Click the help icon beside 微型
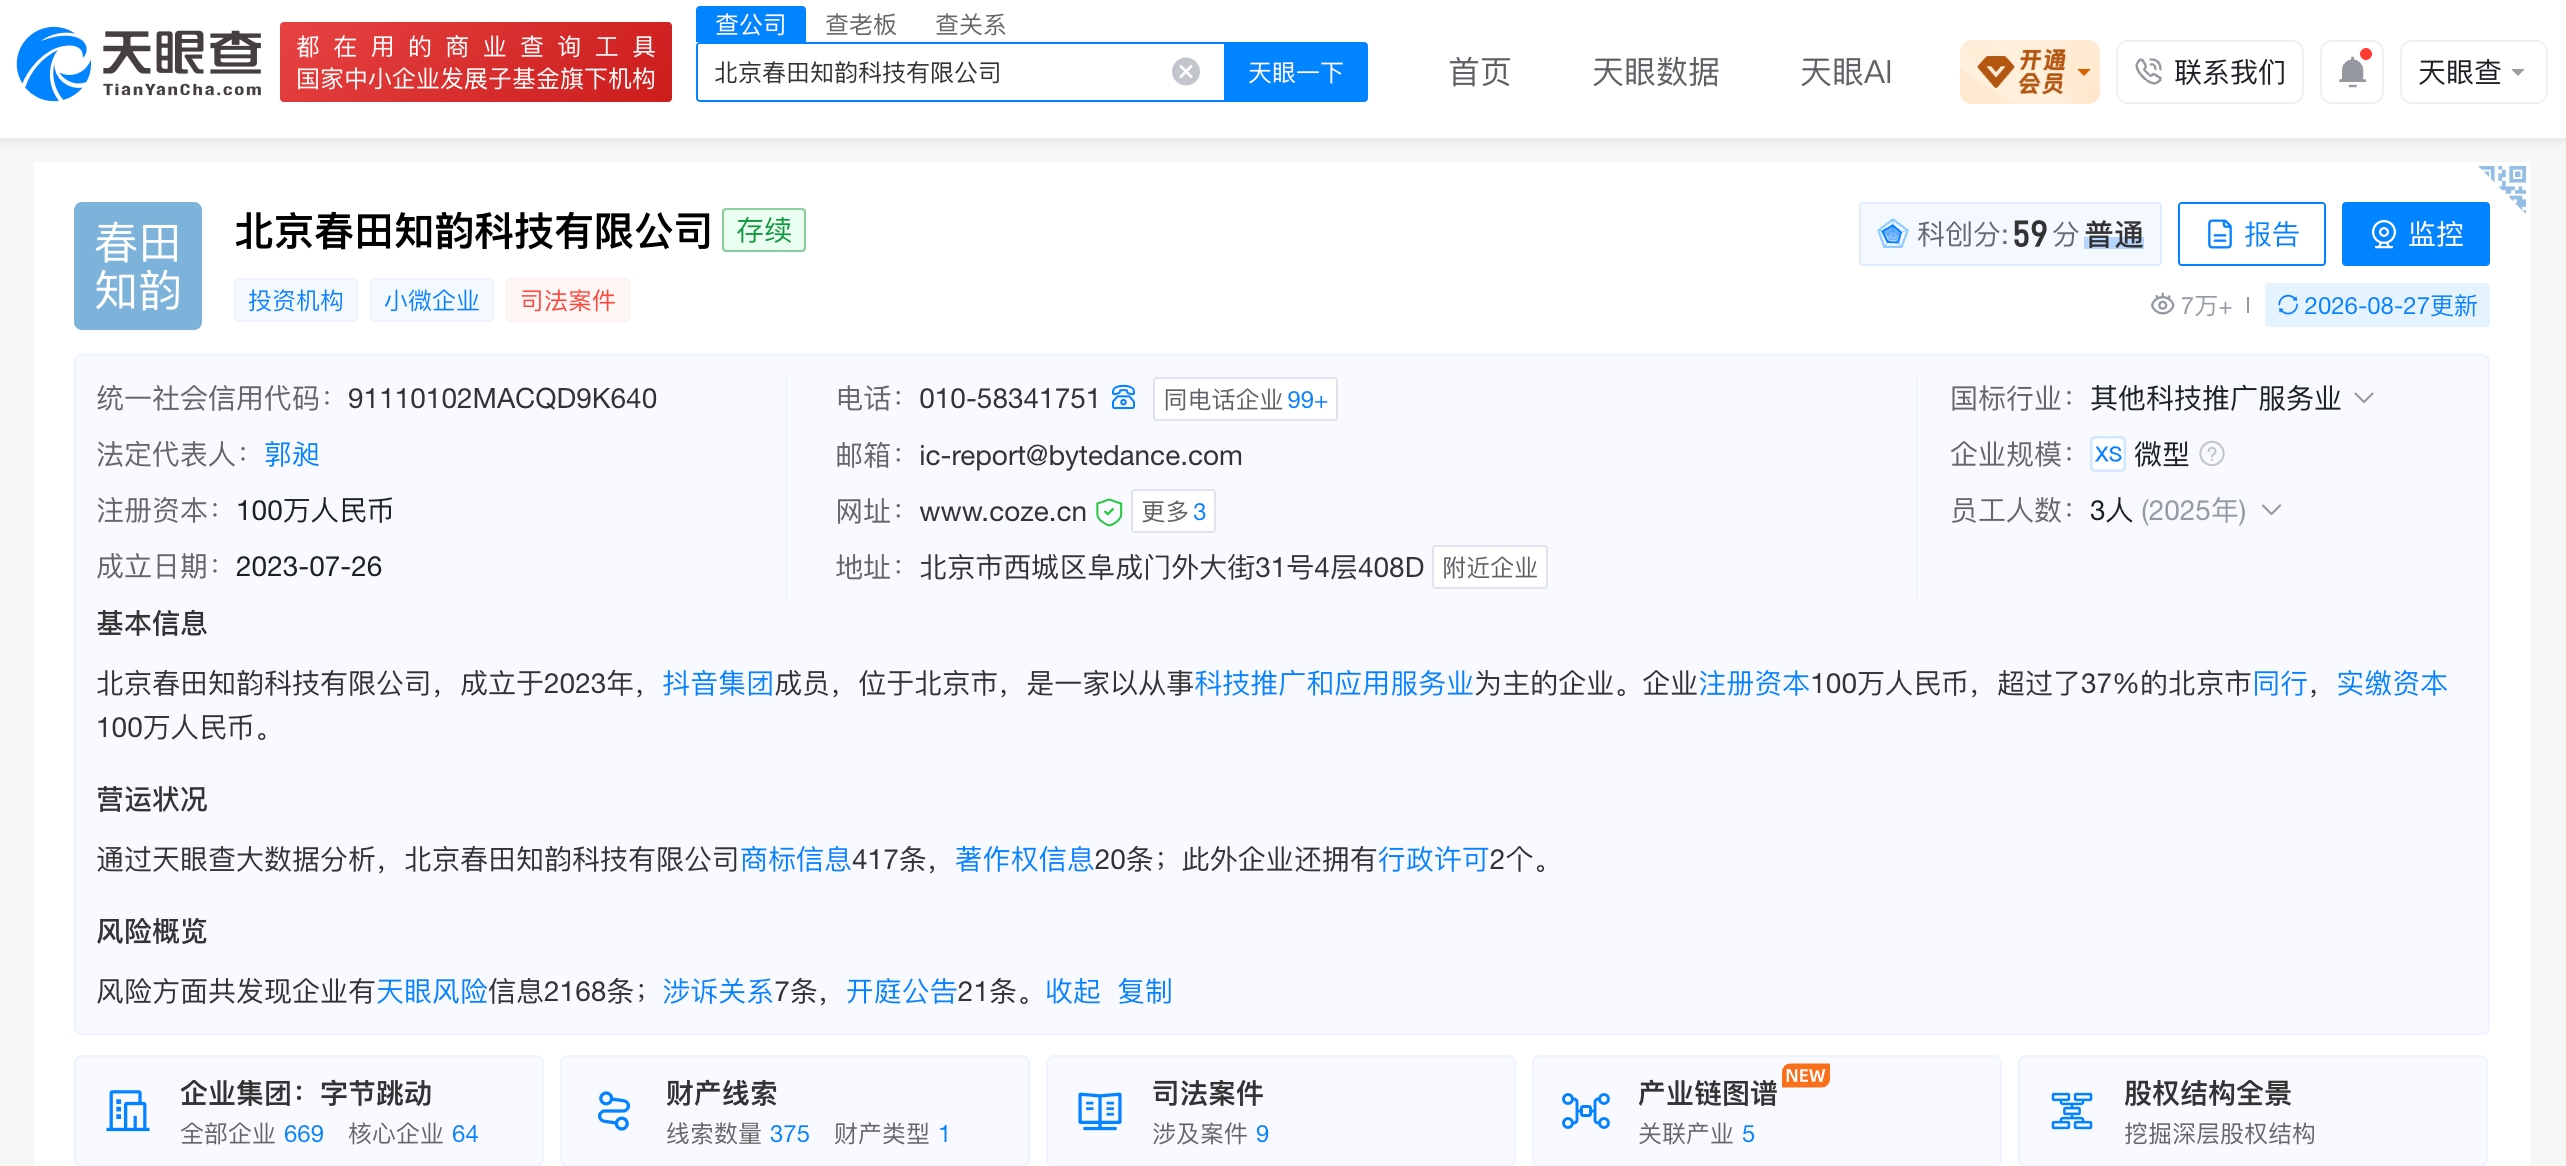 tap(2212, 455)
